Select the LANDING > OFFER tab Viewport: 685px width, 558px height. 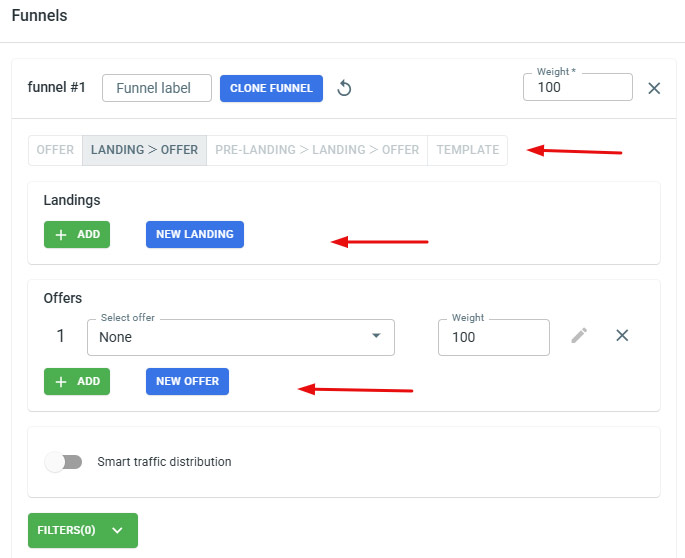pyautogui.click(x=144, y=150)
